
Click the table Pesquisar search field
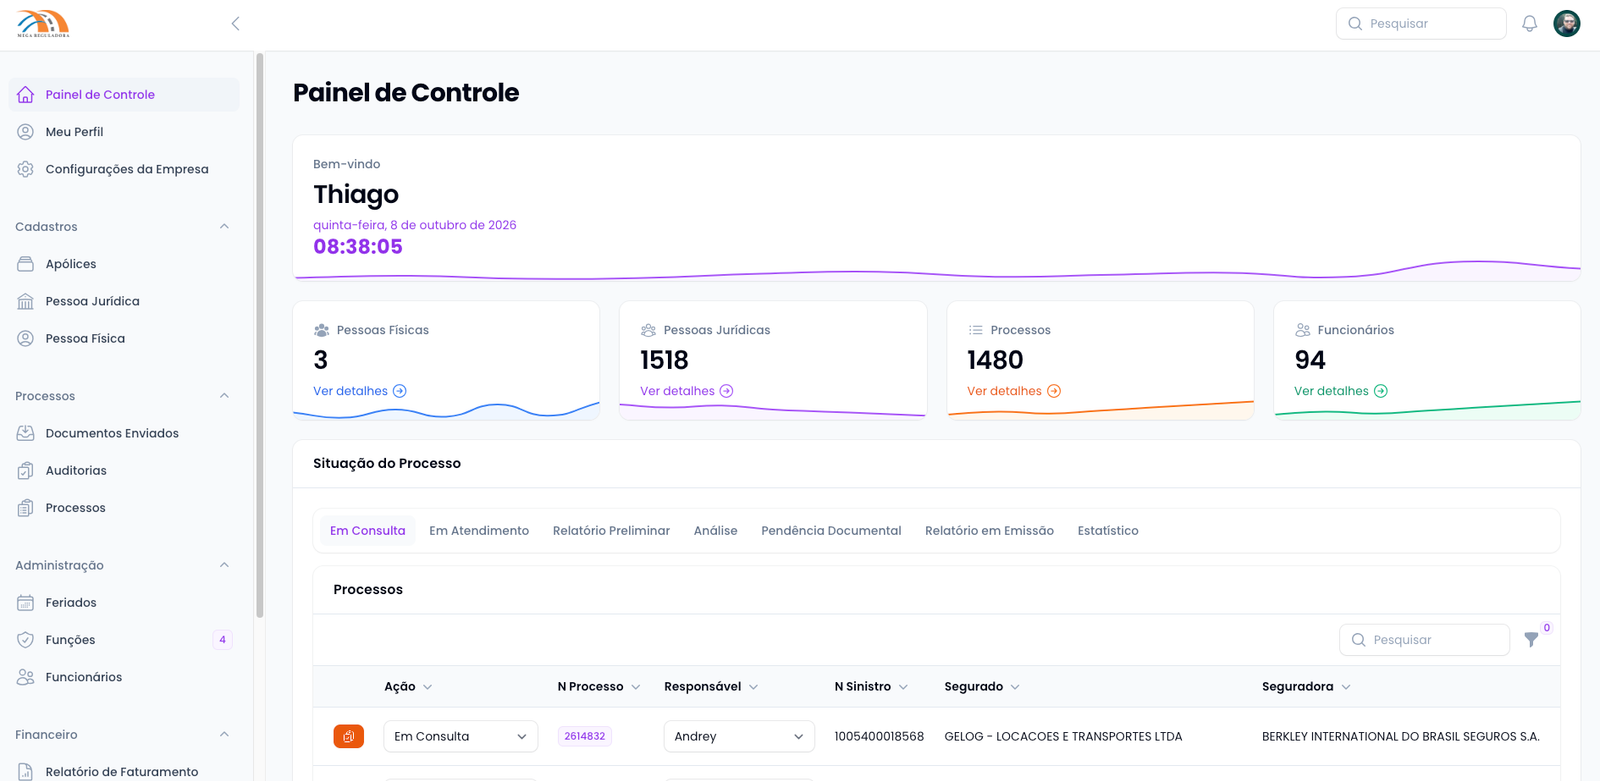[x=1424, y=640]
